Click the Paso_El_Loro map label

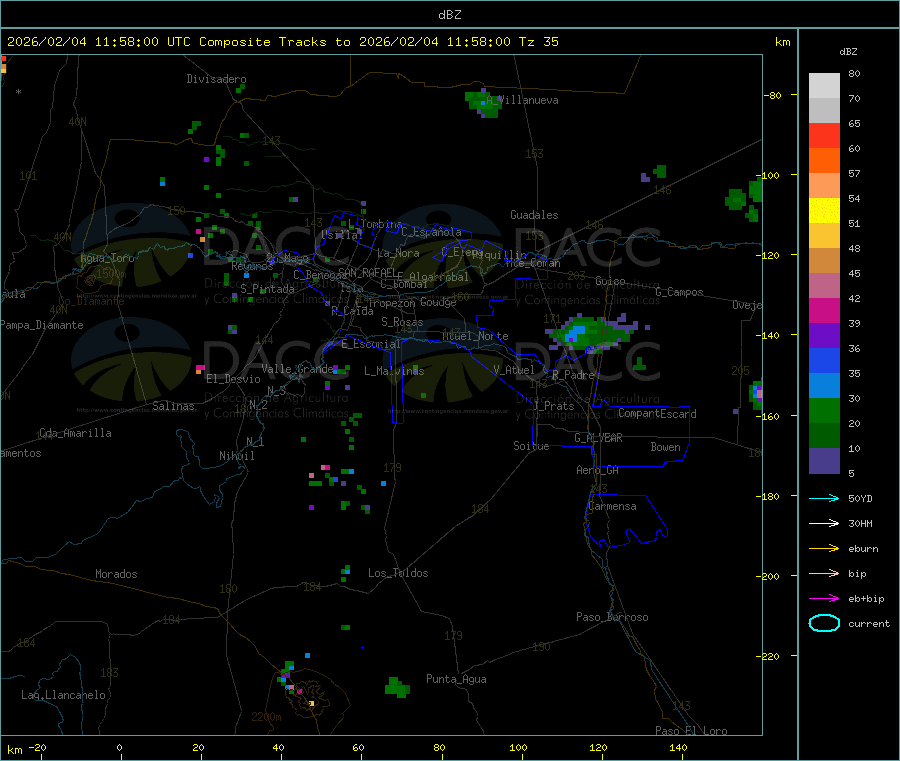[x=692, y=730]
